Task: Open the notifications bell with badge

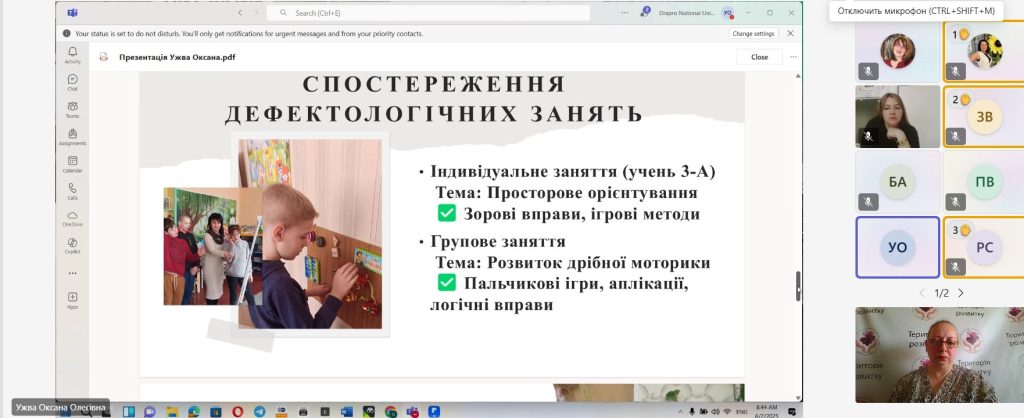Action: pyautogui.click(x=645, y=12)
